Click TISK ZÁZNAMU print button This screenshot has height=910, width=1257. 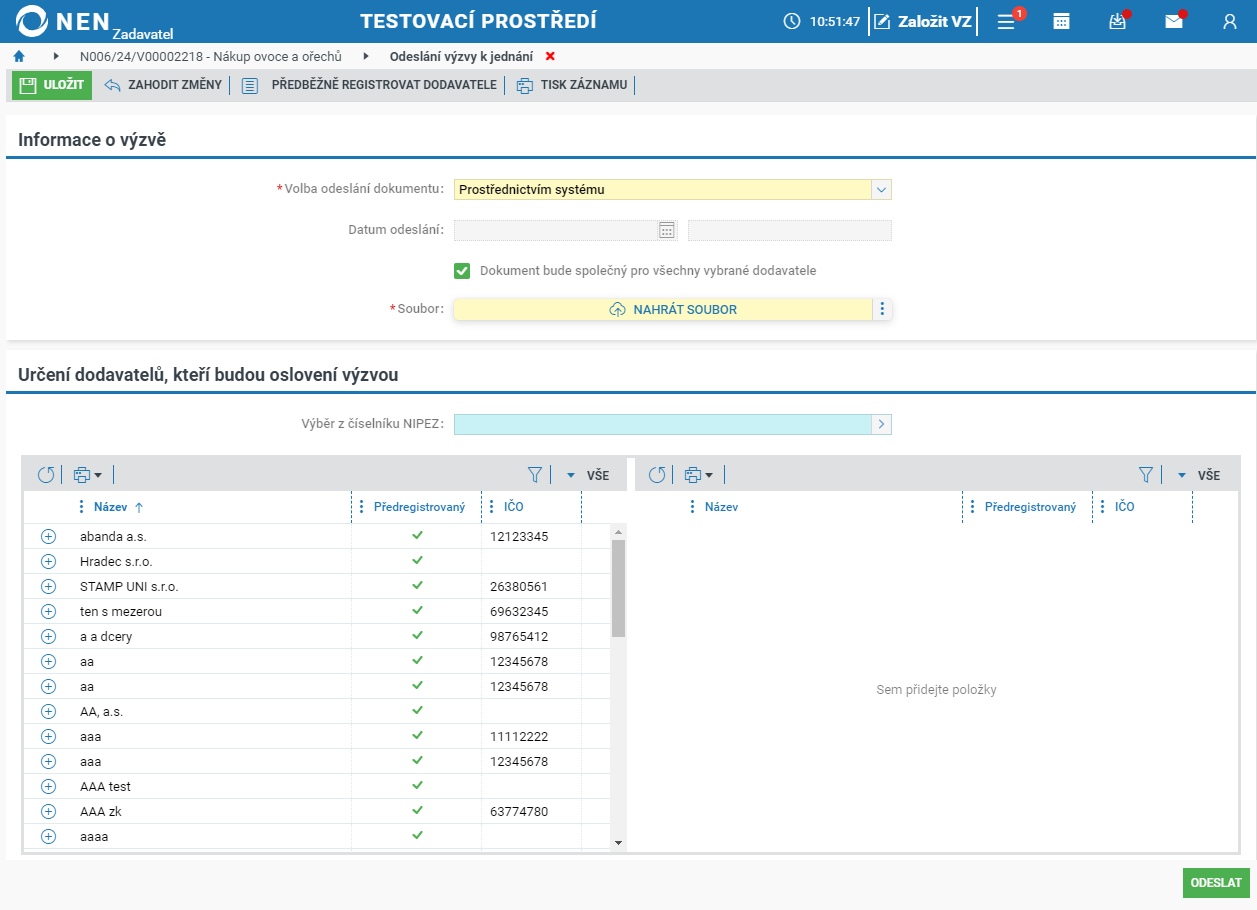[x=572, y=85]
